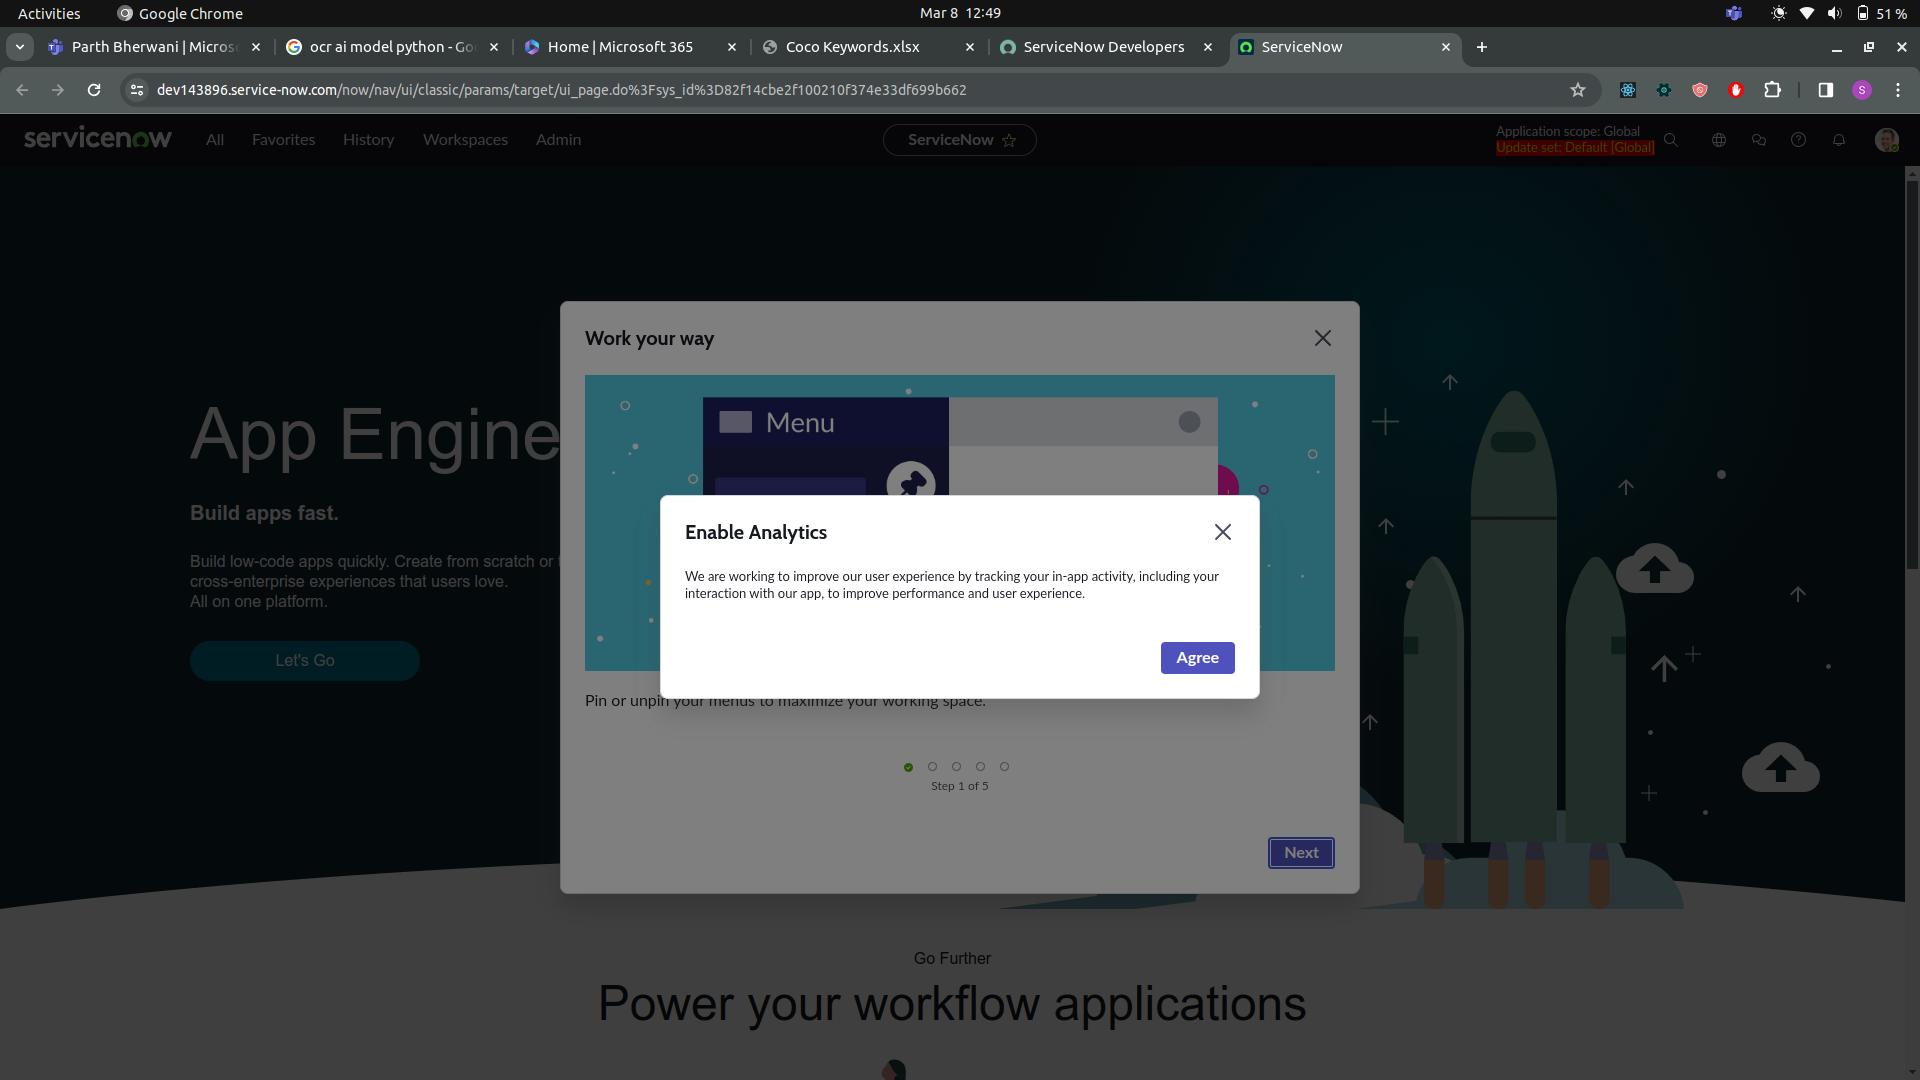
Task: Open the Extensions puzzle icon
Action: tap(1772, 90)
